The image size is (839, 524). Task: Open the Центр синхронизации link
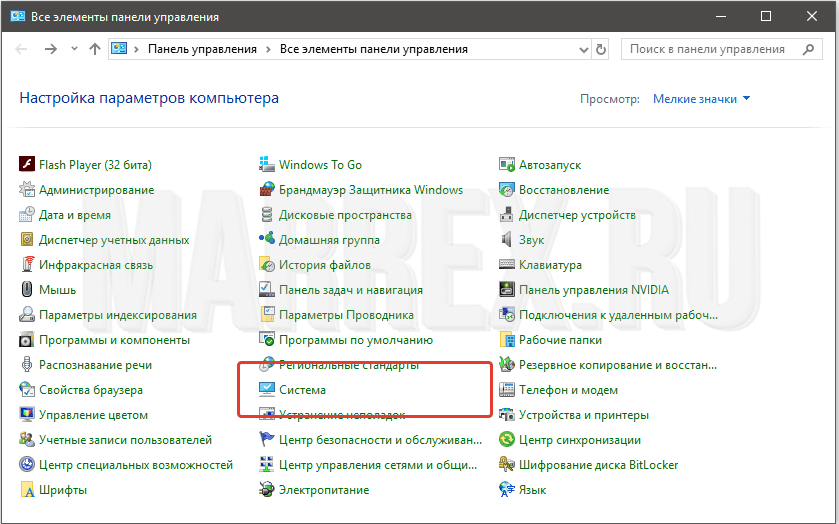click(x=579, y=440)
